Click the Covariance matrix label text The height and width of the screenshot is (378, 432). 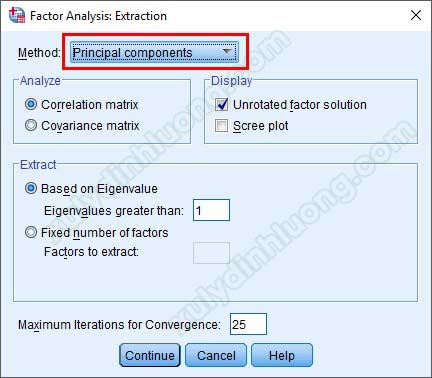(90, 126)
